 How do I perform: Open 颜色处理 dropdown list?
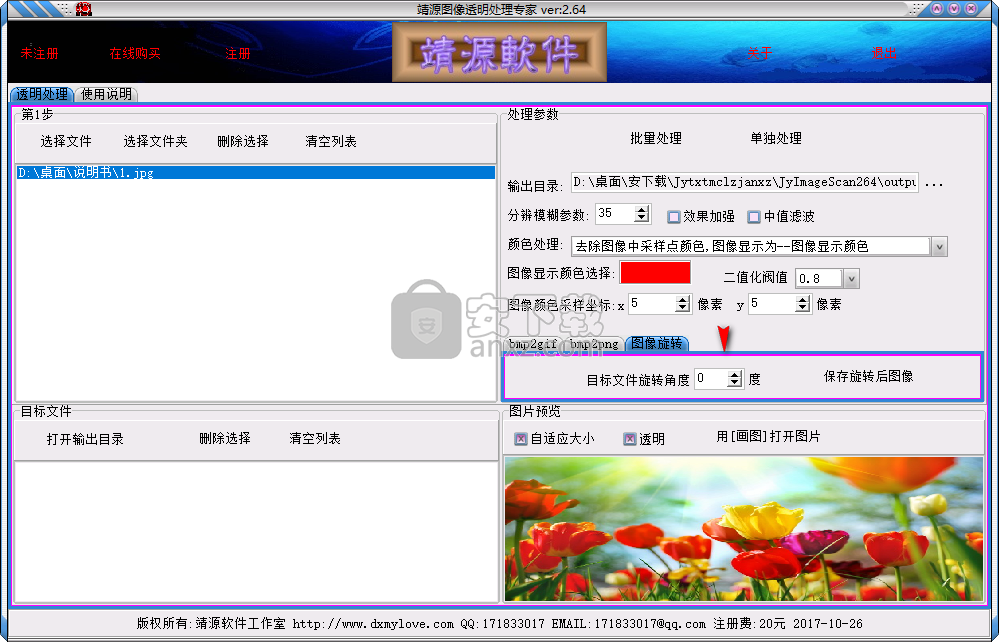[x=939, y=246]
